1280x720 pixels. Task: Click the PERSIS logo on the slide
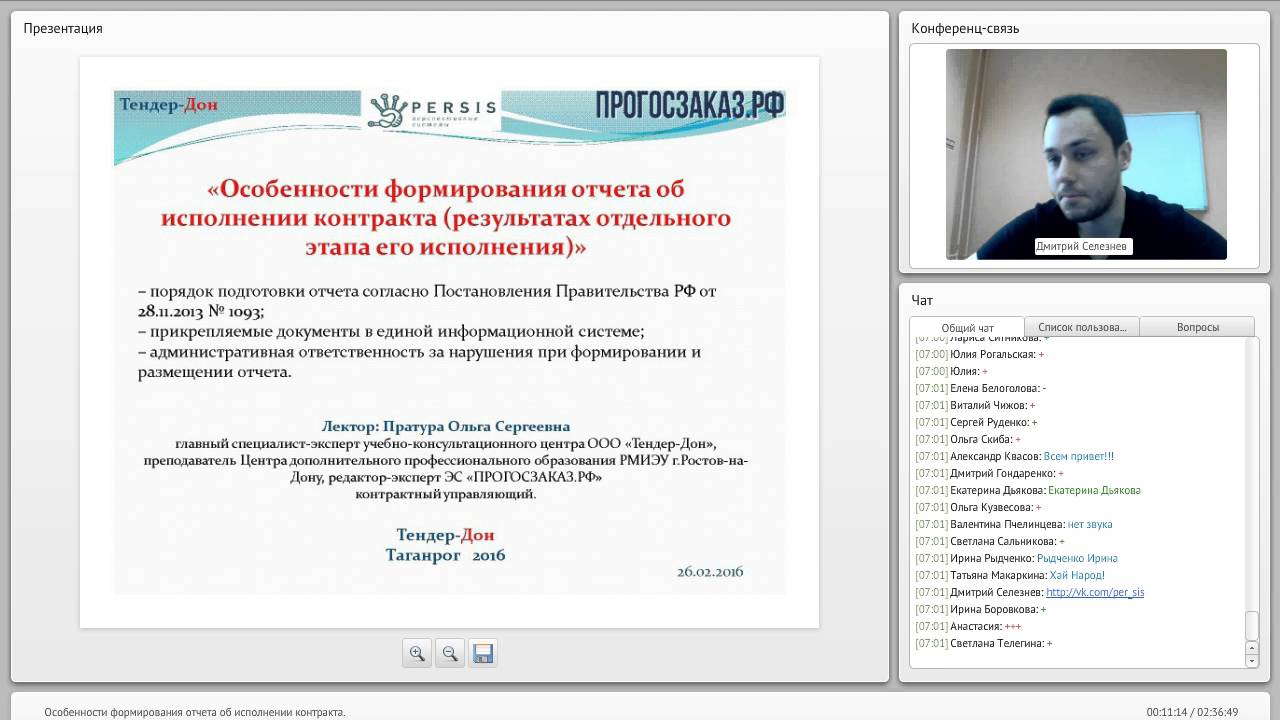point(432,110)
